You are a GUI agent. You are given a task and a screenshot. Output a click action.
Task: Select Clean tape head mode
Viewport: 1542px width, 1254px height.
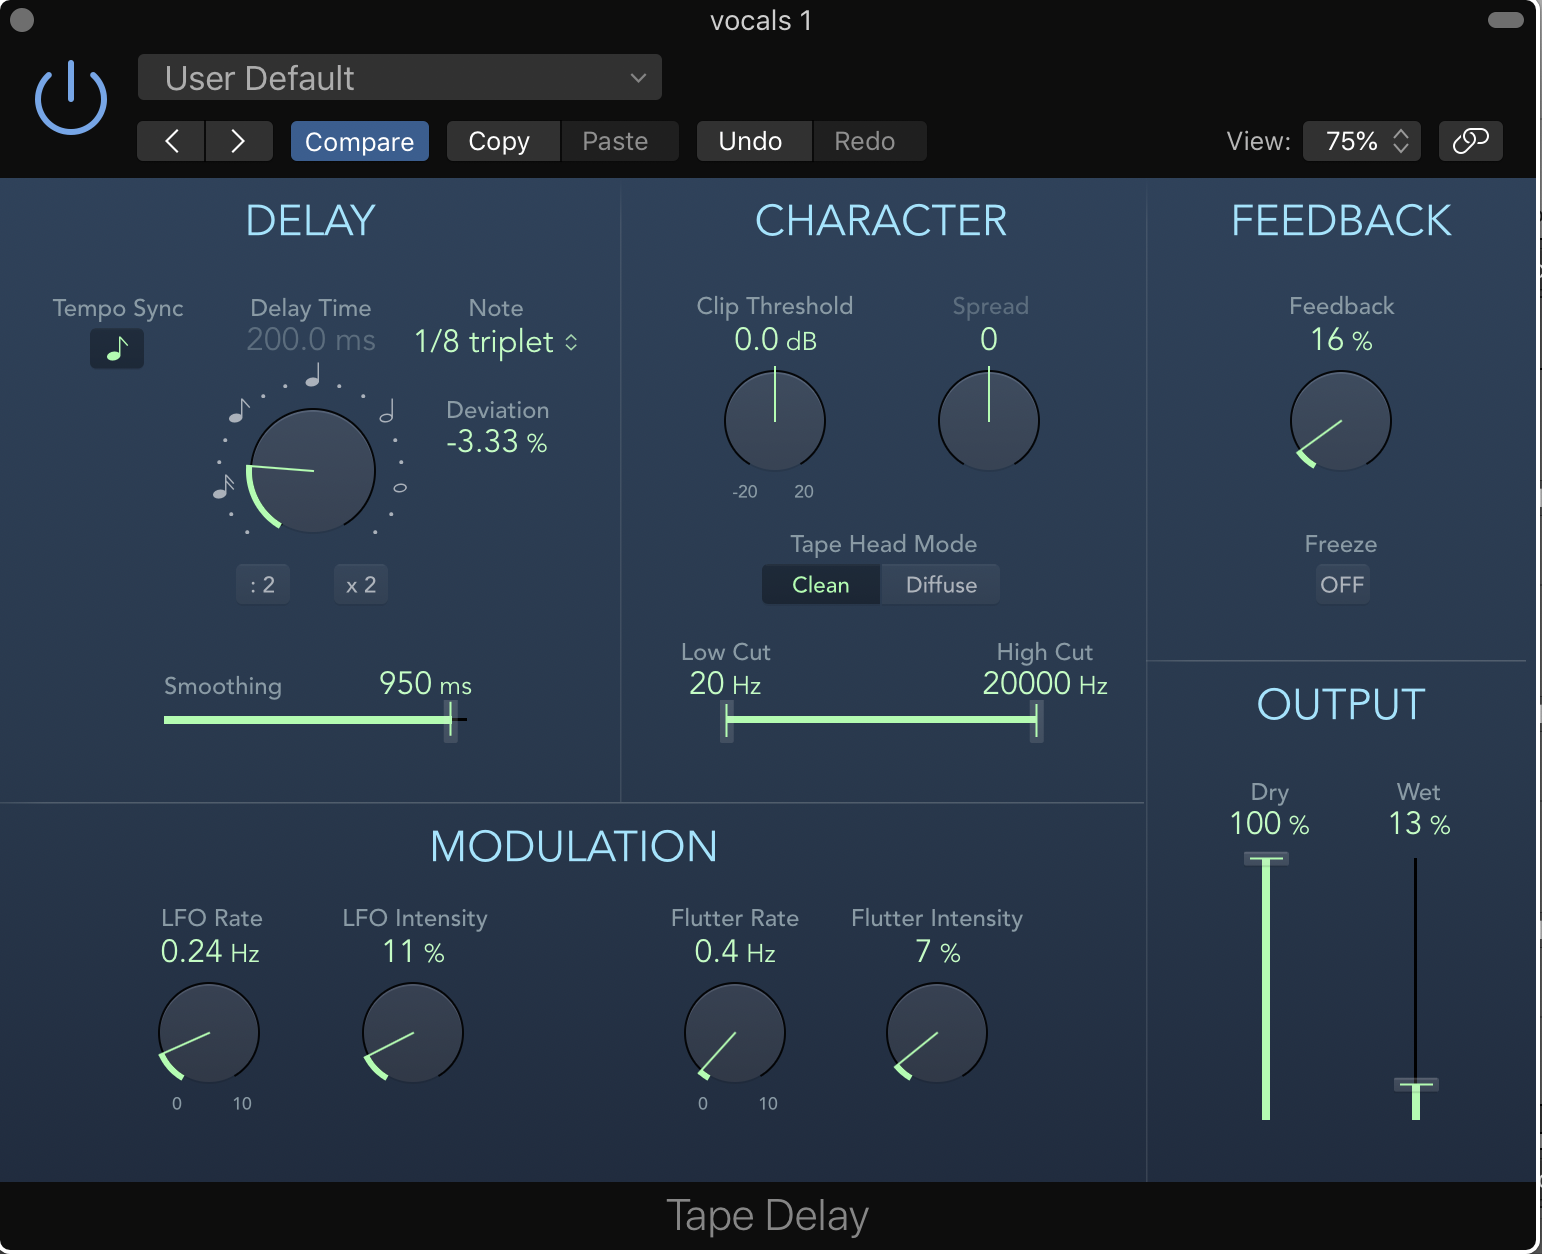[821, 585]
